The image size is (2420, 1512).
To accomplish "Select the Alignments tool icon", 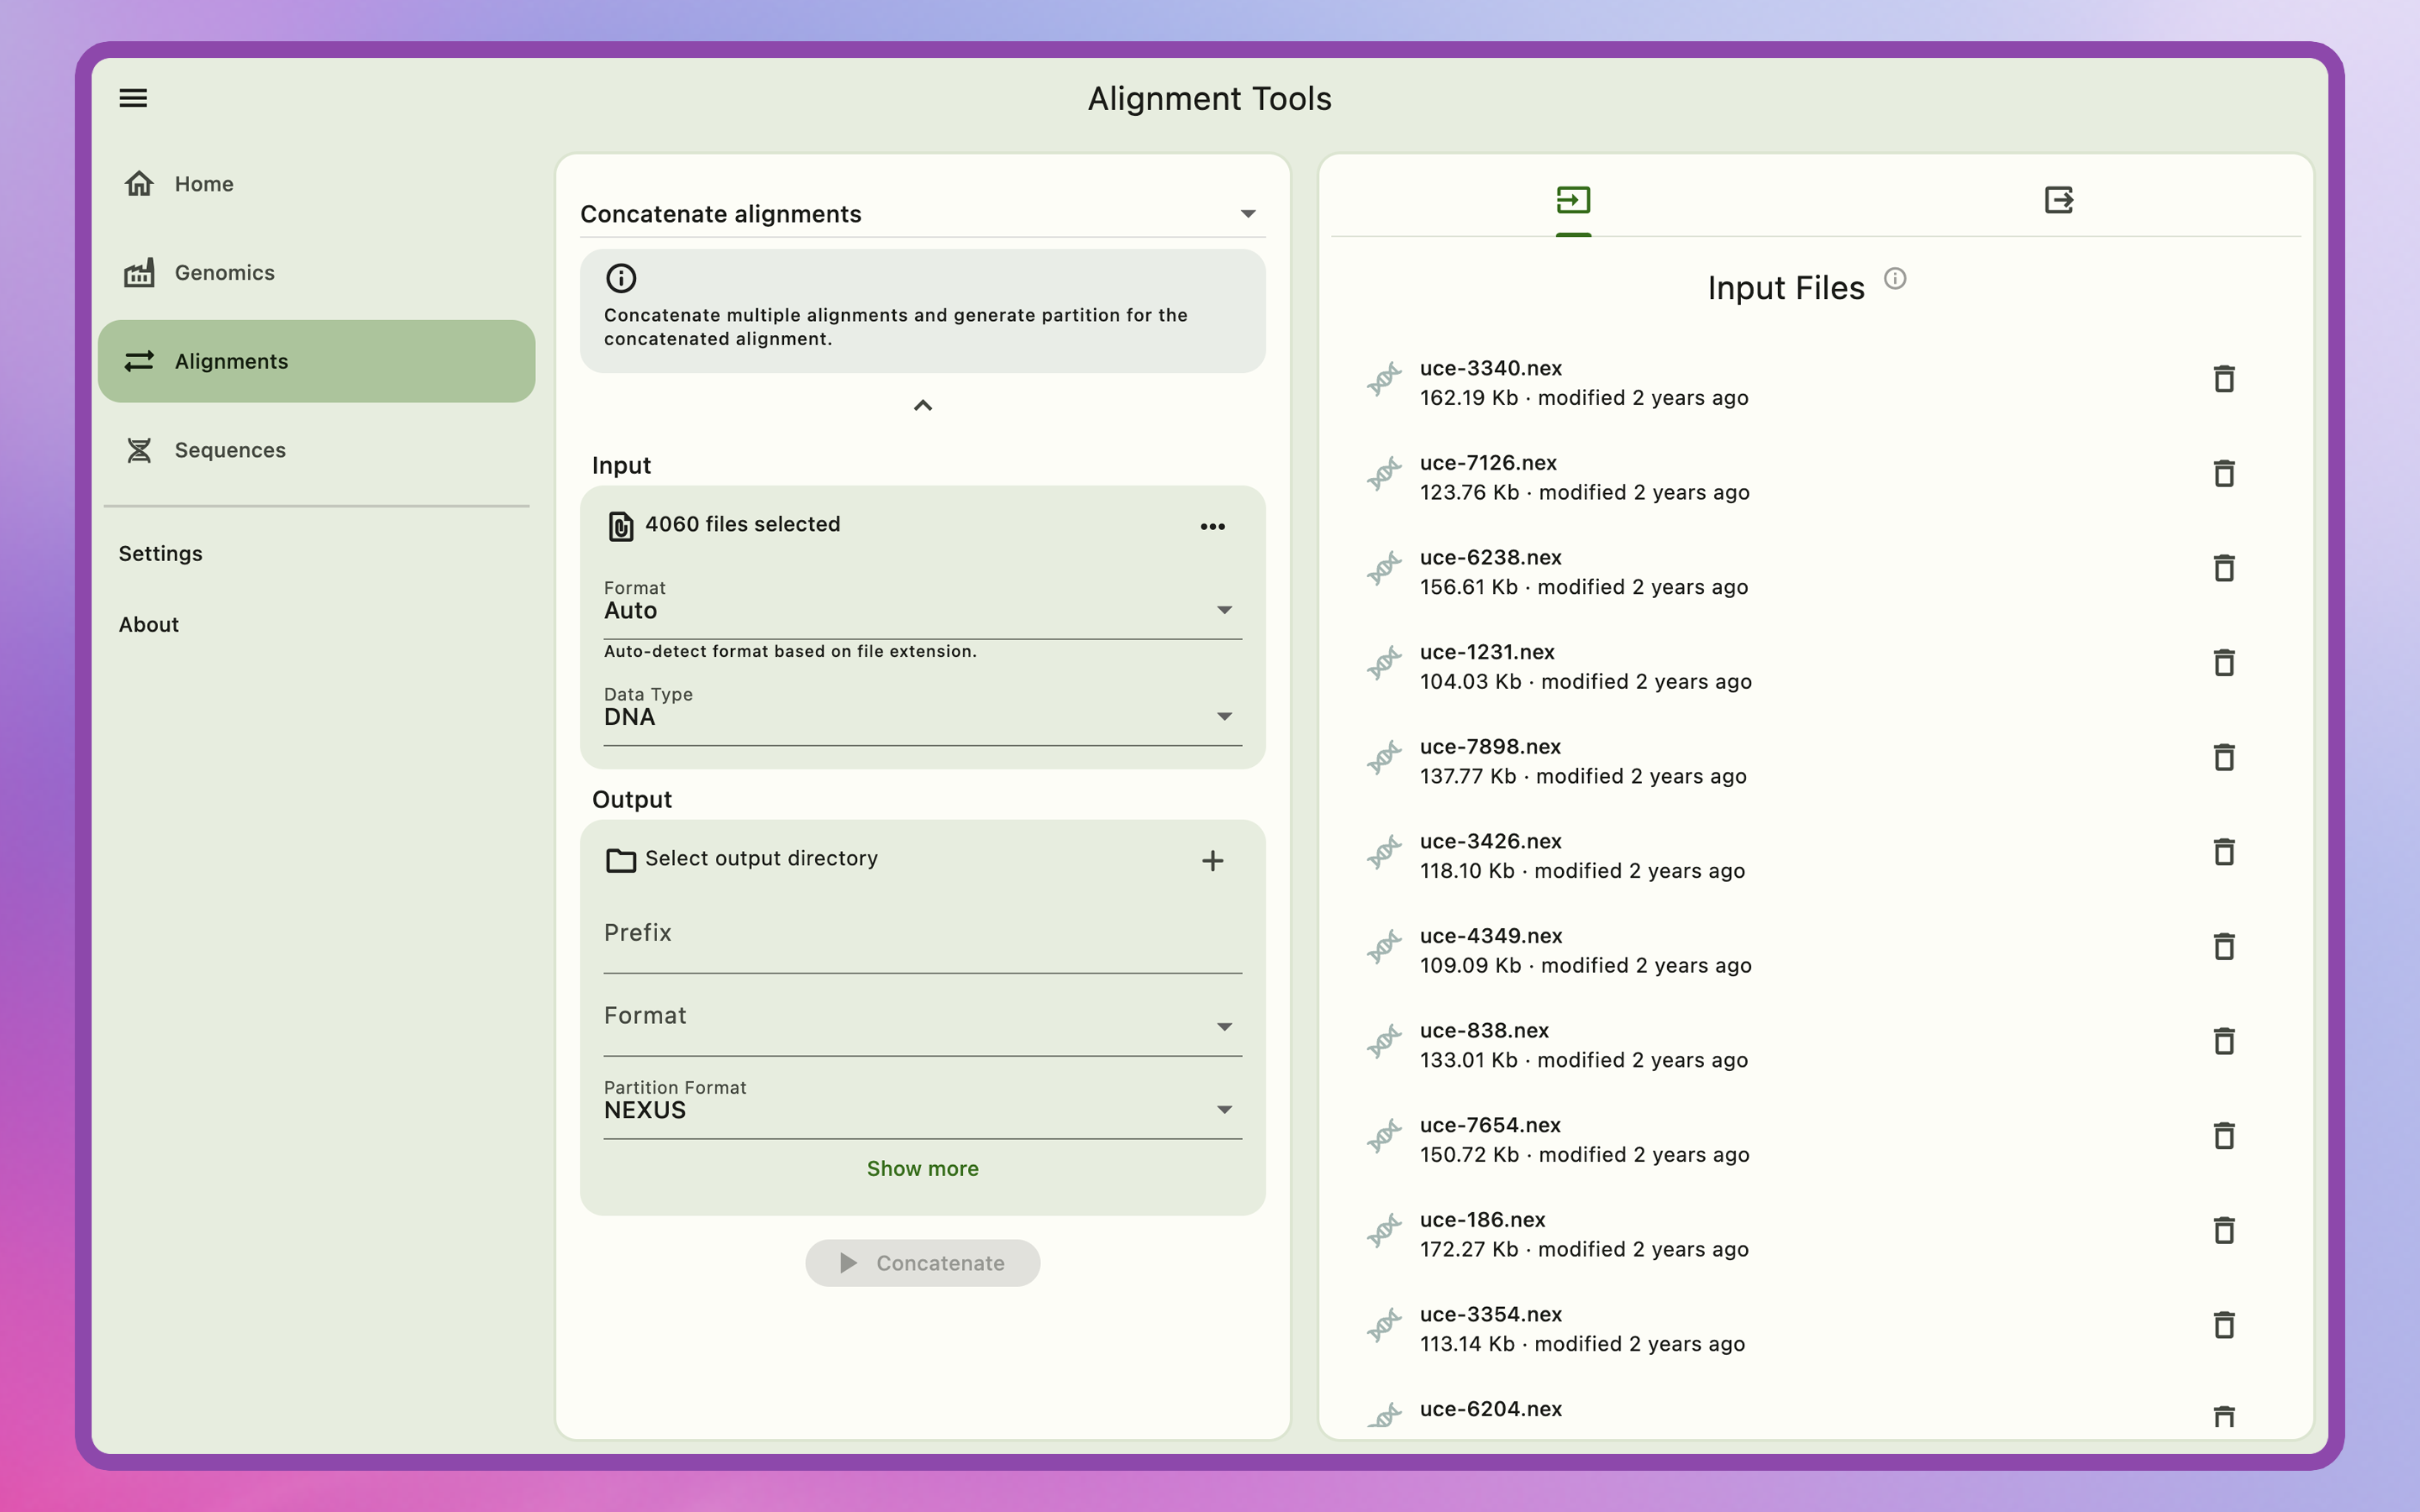I will (140, 361).
